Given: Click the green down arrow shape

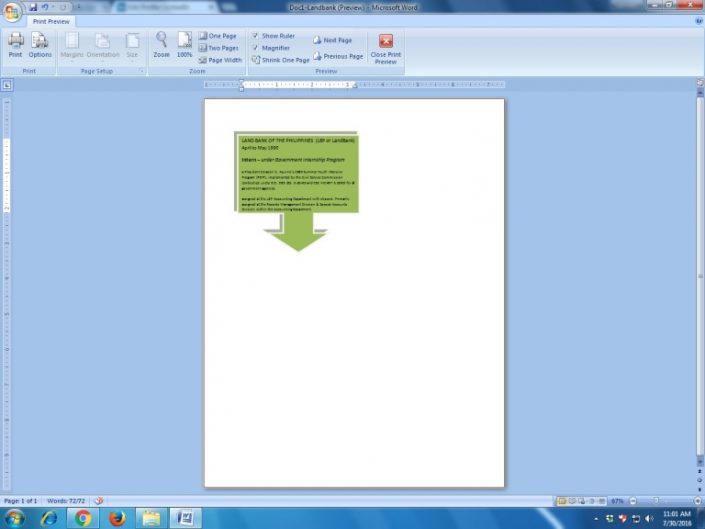Looking at the screenshot, I should 298,232.
